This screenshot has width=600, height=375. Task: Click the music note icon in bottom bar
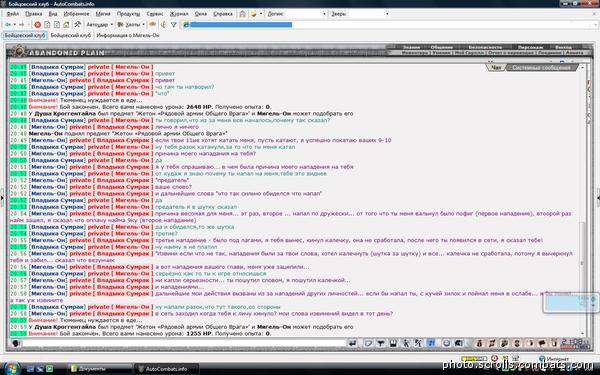(492, 343)
